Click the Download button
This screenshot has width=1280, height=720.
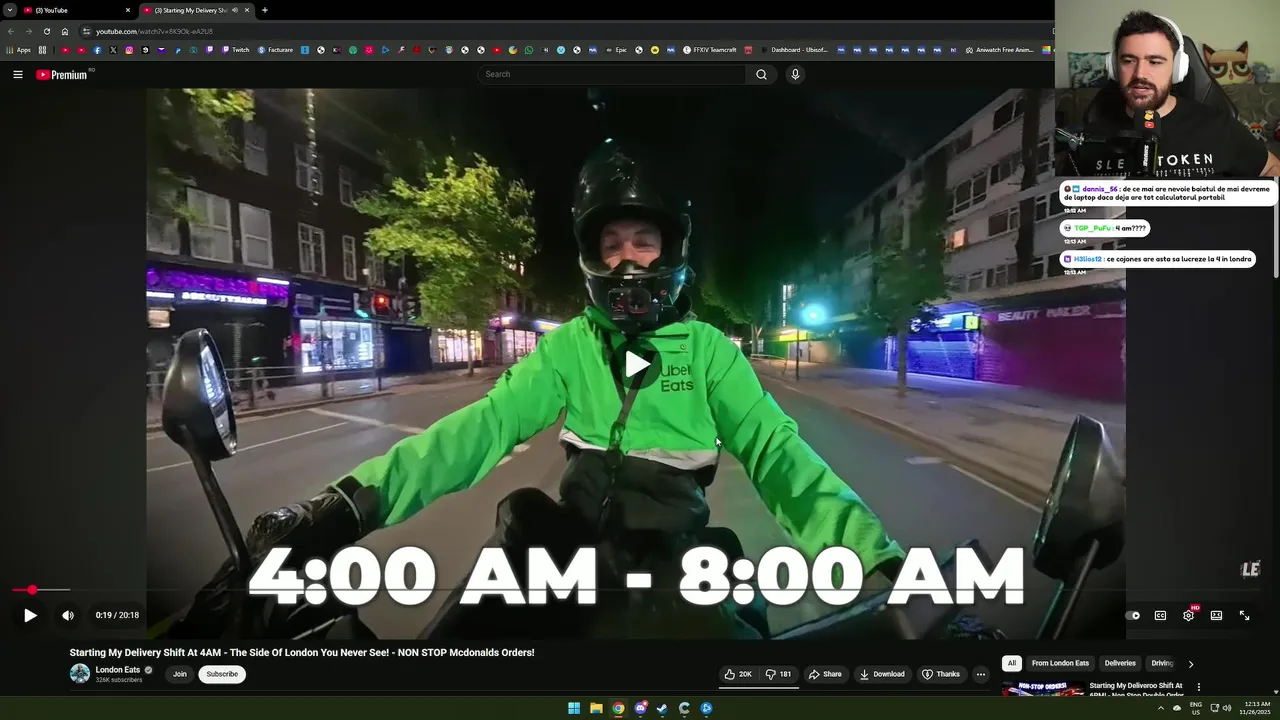pyautogui.click(x=882, y=674)
